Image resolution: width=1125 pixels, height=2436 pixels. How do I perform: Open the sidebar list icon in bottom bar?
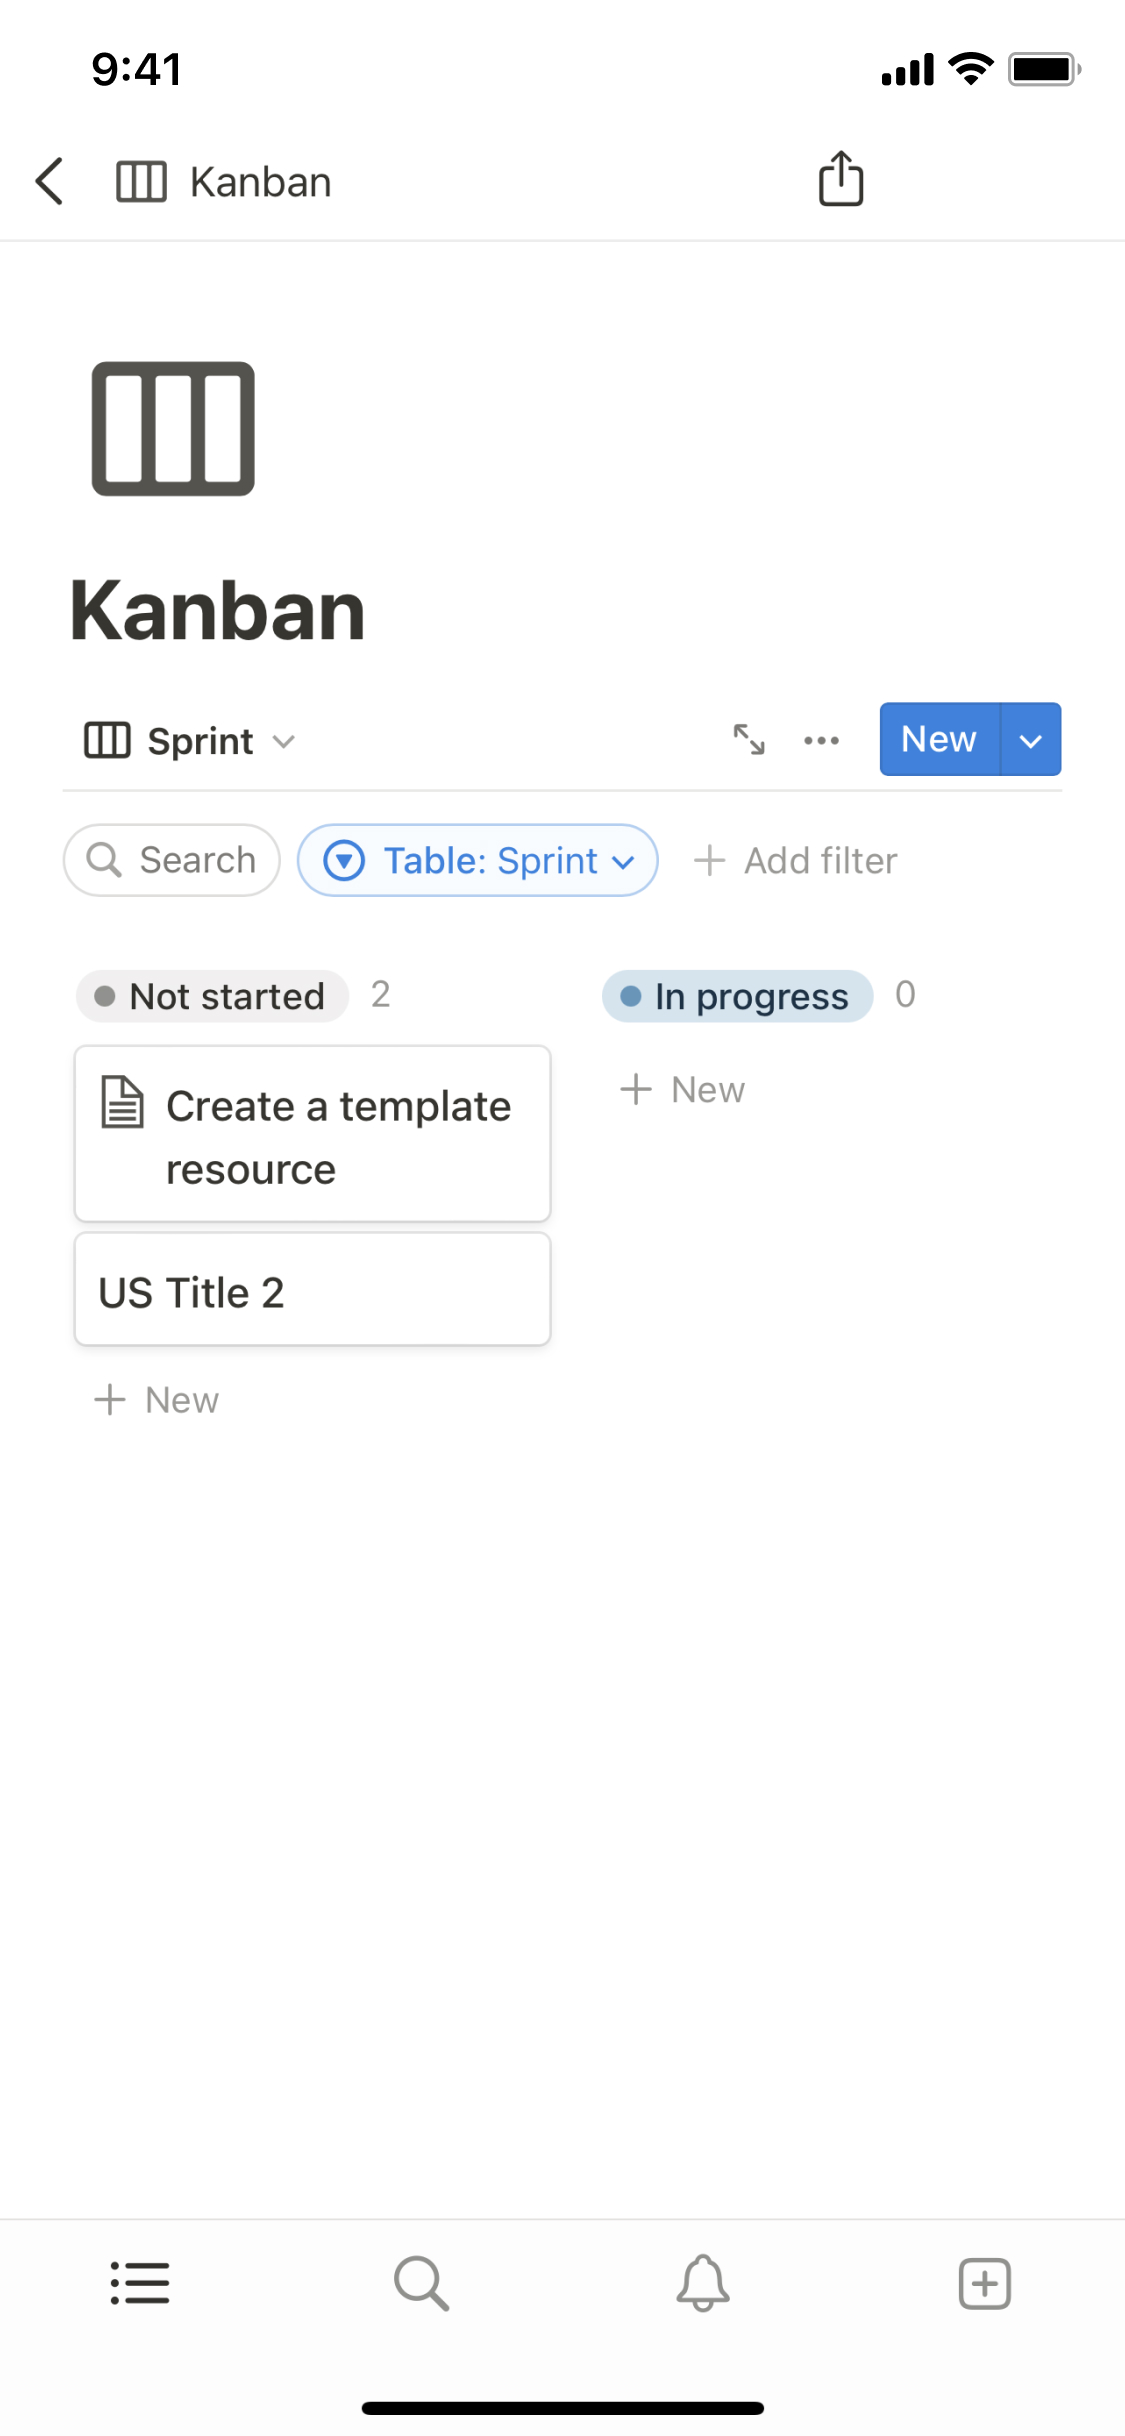pos(140,2283)
